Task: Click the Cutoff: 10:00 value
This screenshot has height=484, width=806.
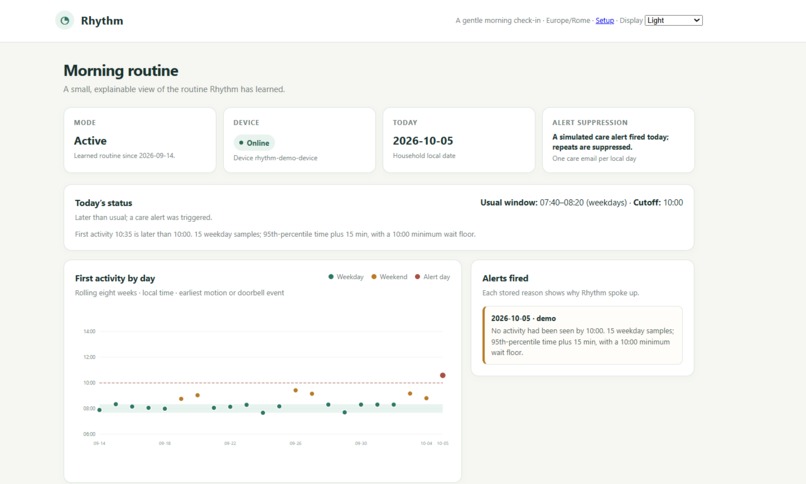Action: coord(658,202)
